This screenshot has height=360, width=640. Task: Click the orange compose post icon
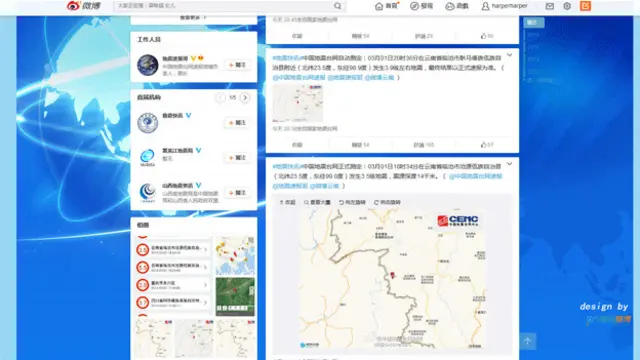tap(585, 6)
